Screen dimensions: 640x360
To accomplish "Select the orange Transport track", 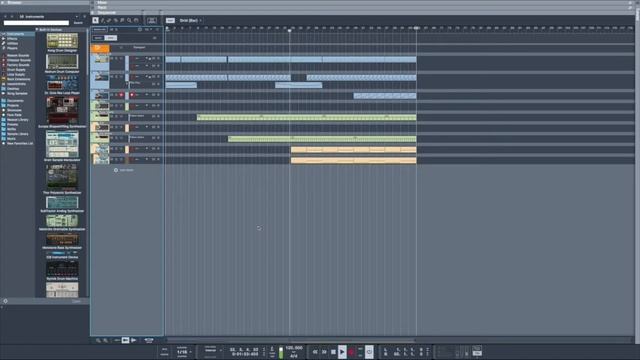I will [100, 49].
